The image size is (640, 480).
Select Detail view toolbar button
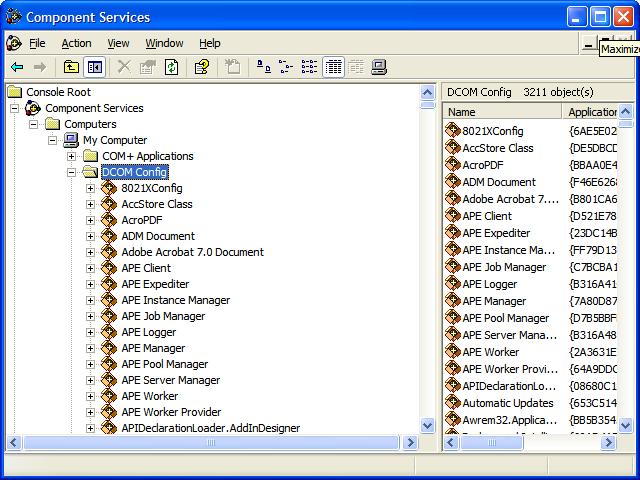(333, 67)
